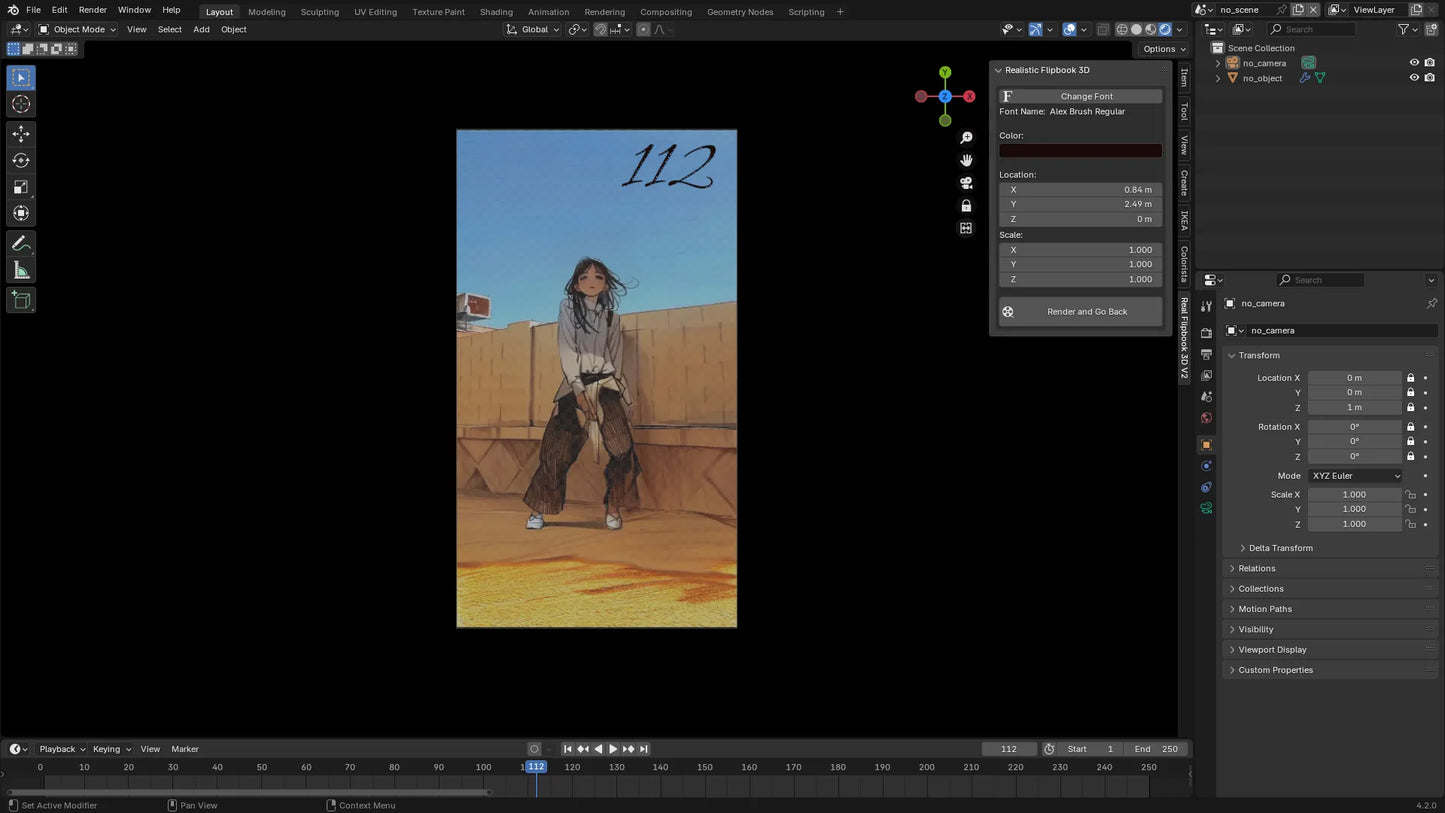Toggle the Rotation Z lock

click(x=1410, y=456)
